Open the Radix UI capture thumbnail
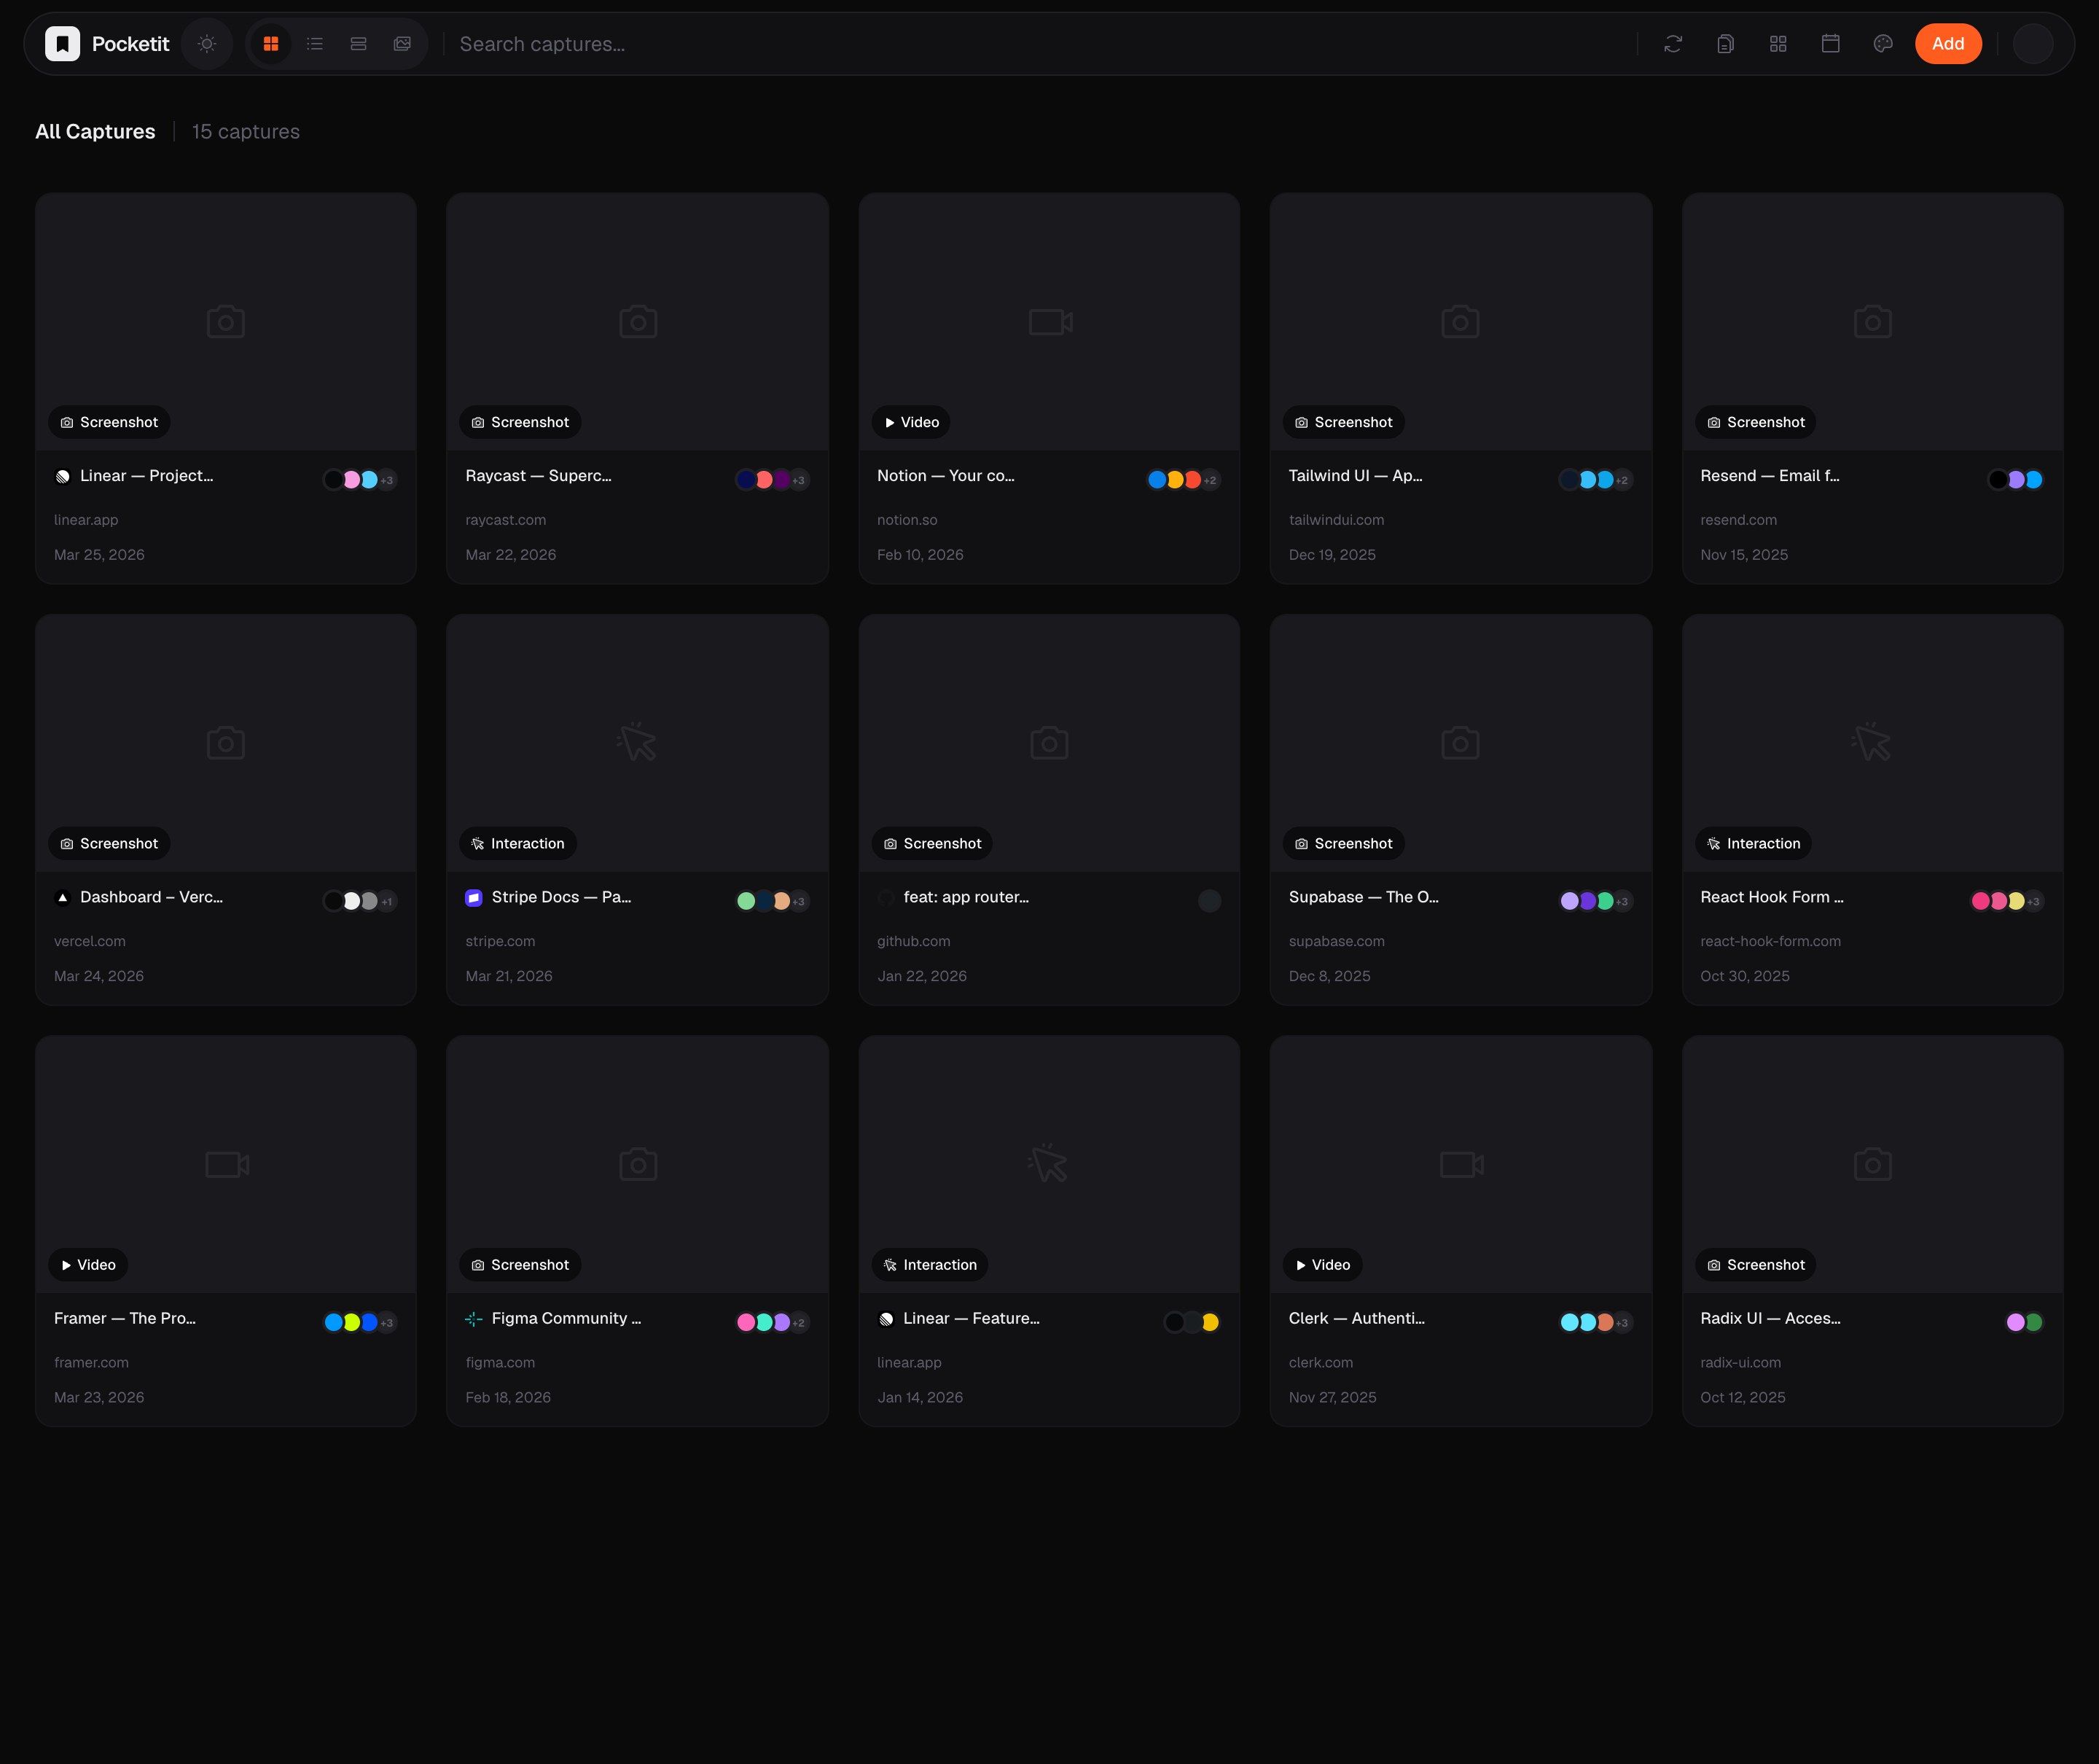2099x1764 pixels. [1873, 1164]
